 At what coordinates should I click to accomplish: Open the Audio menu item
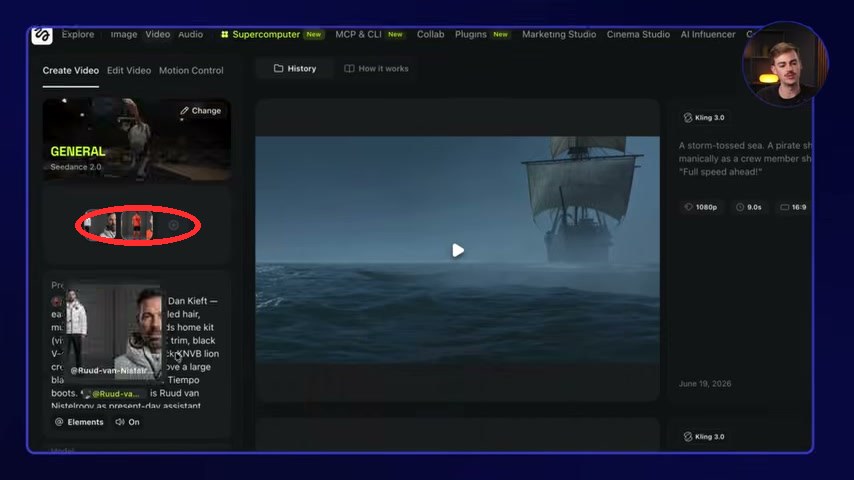coord(191,34)
